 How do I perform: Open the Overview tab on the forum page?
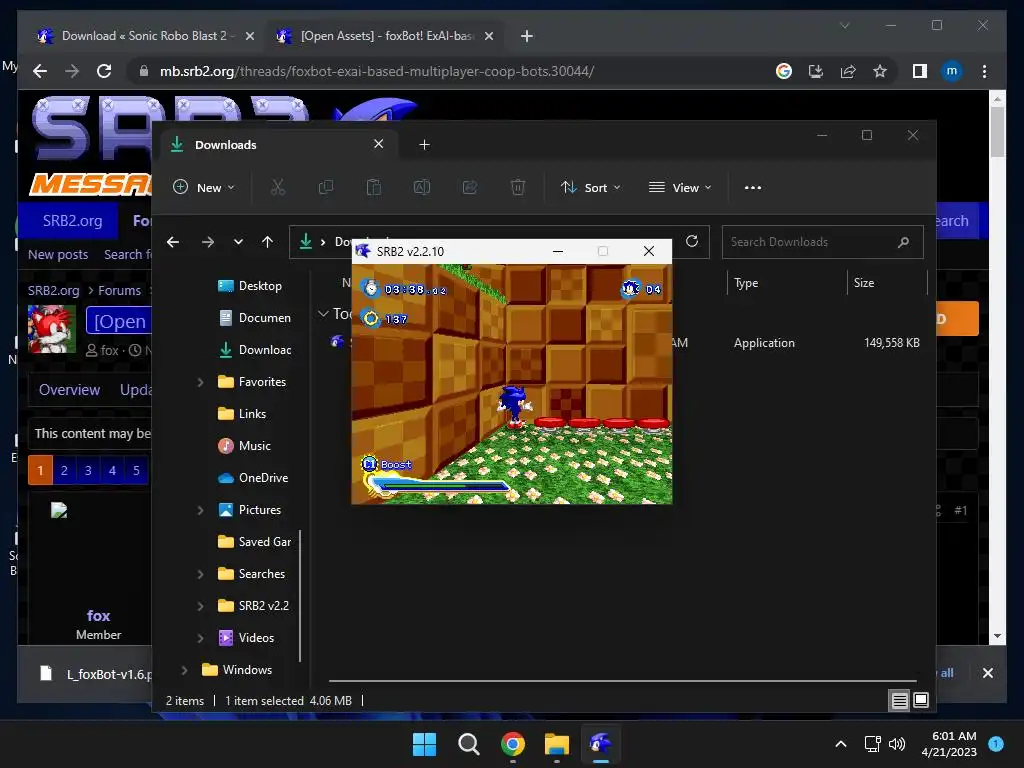tap(69, 390)
